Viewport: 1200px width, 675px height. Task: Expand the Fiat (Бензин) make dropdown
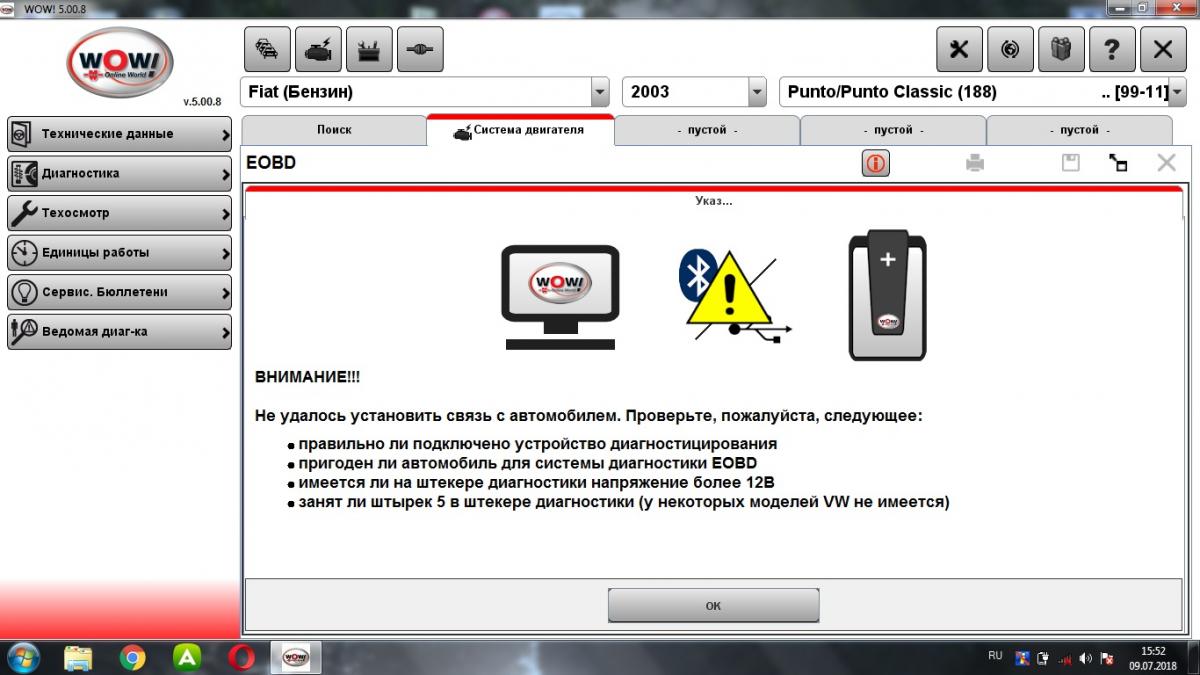pos(600,92)
